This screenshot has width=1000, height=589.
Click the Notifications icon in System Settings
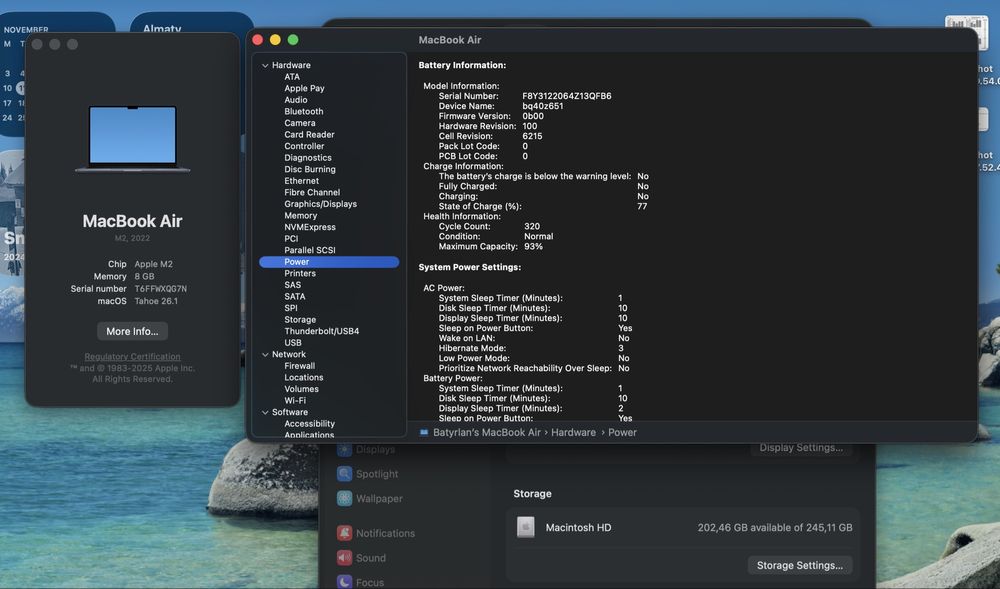tap(344, 533)
